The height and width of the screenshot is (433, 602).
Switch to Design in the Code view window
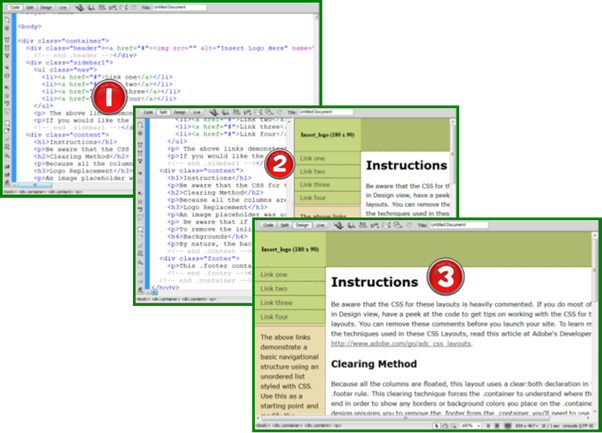click(46, 7)
